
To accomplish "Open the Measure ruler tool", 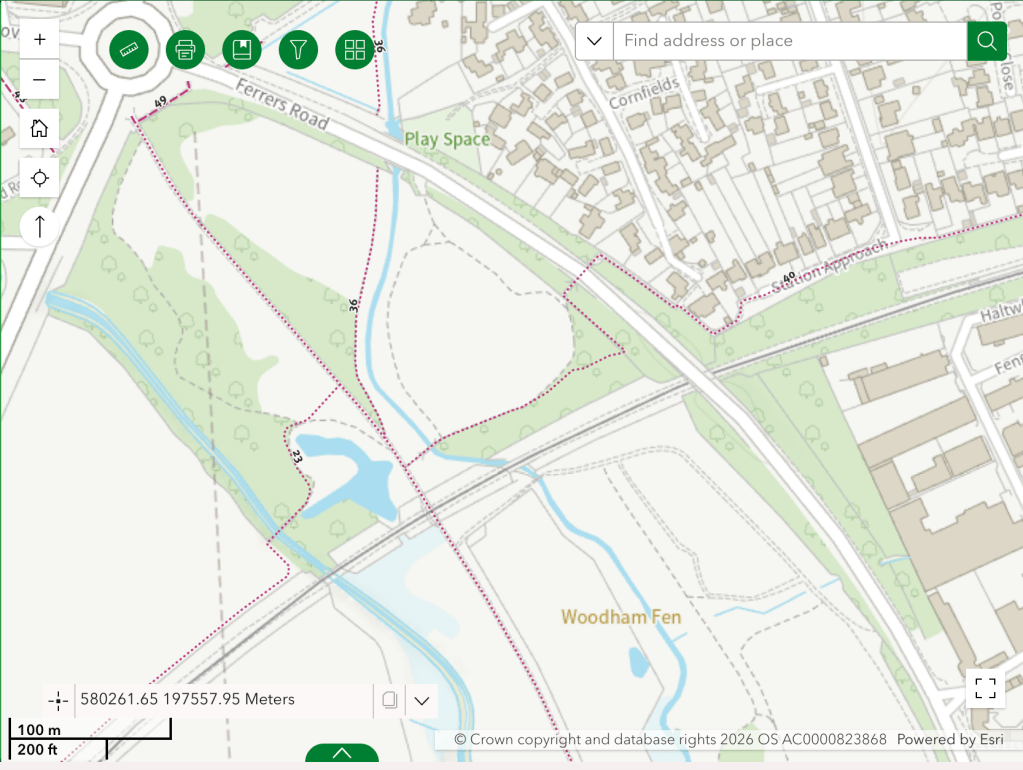I will pos(128,48).
